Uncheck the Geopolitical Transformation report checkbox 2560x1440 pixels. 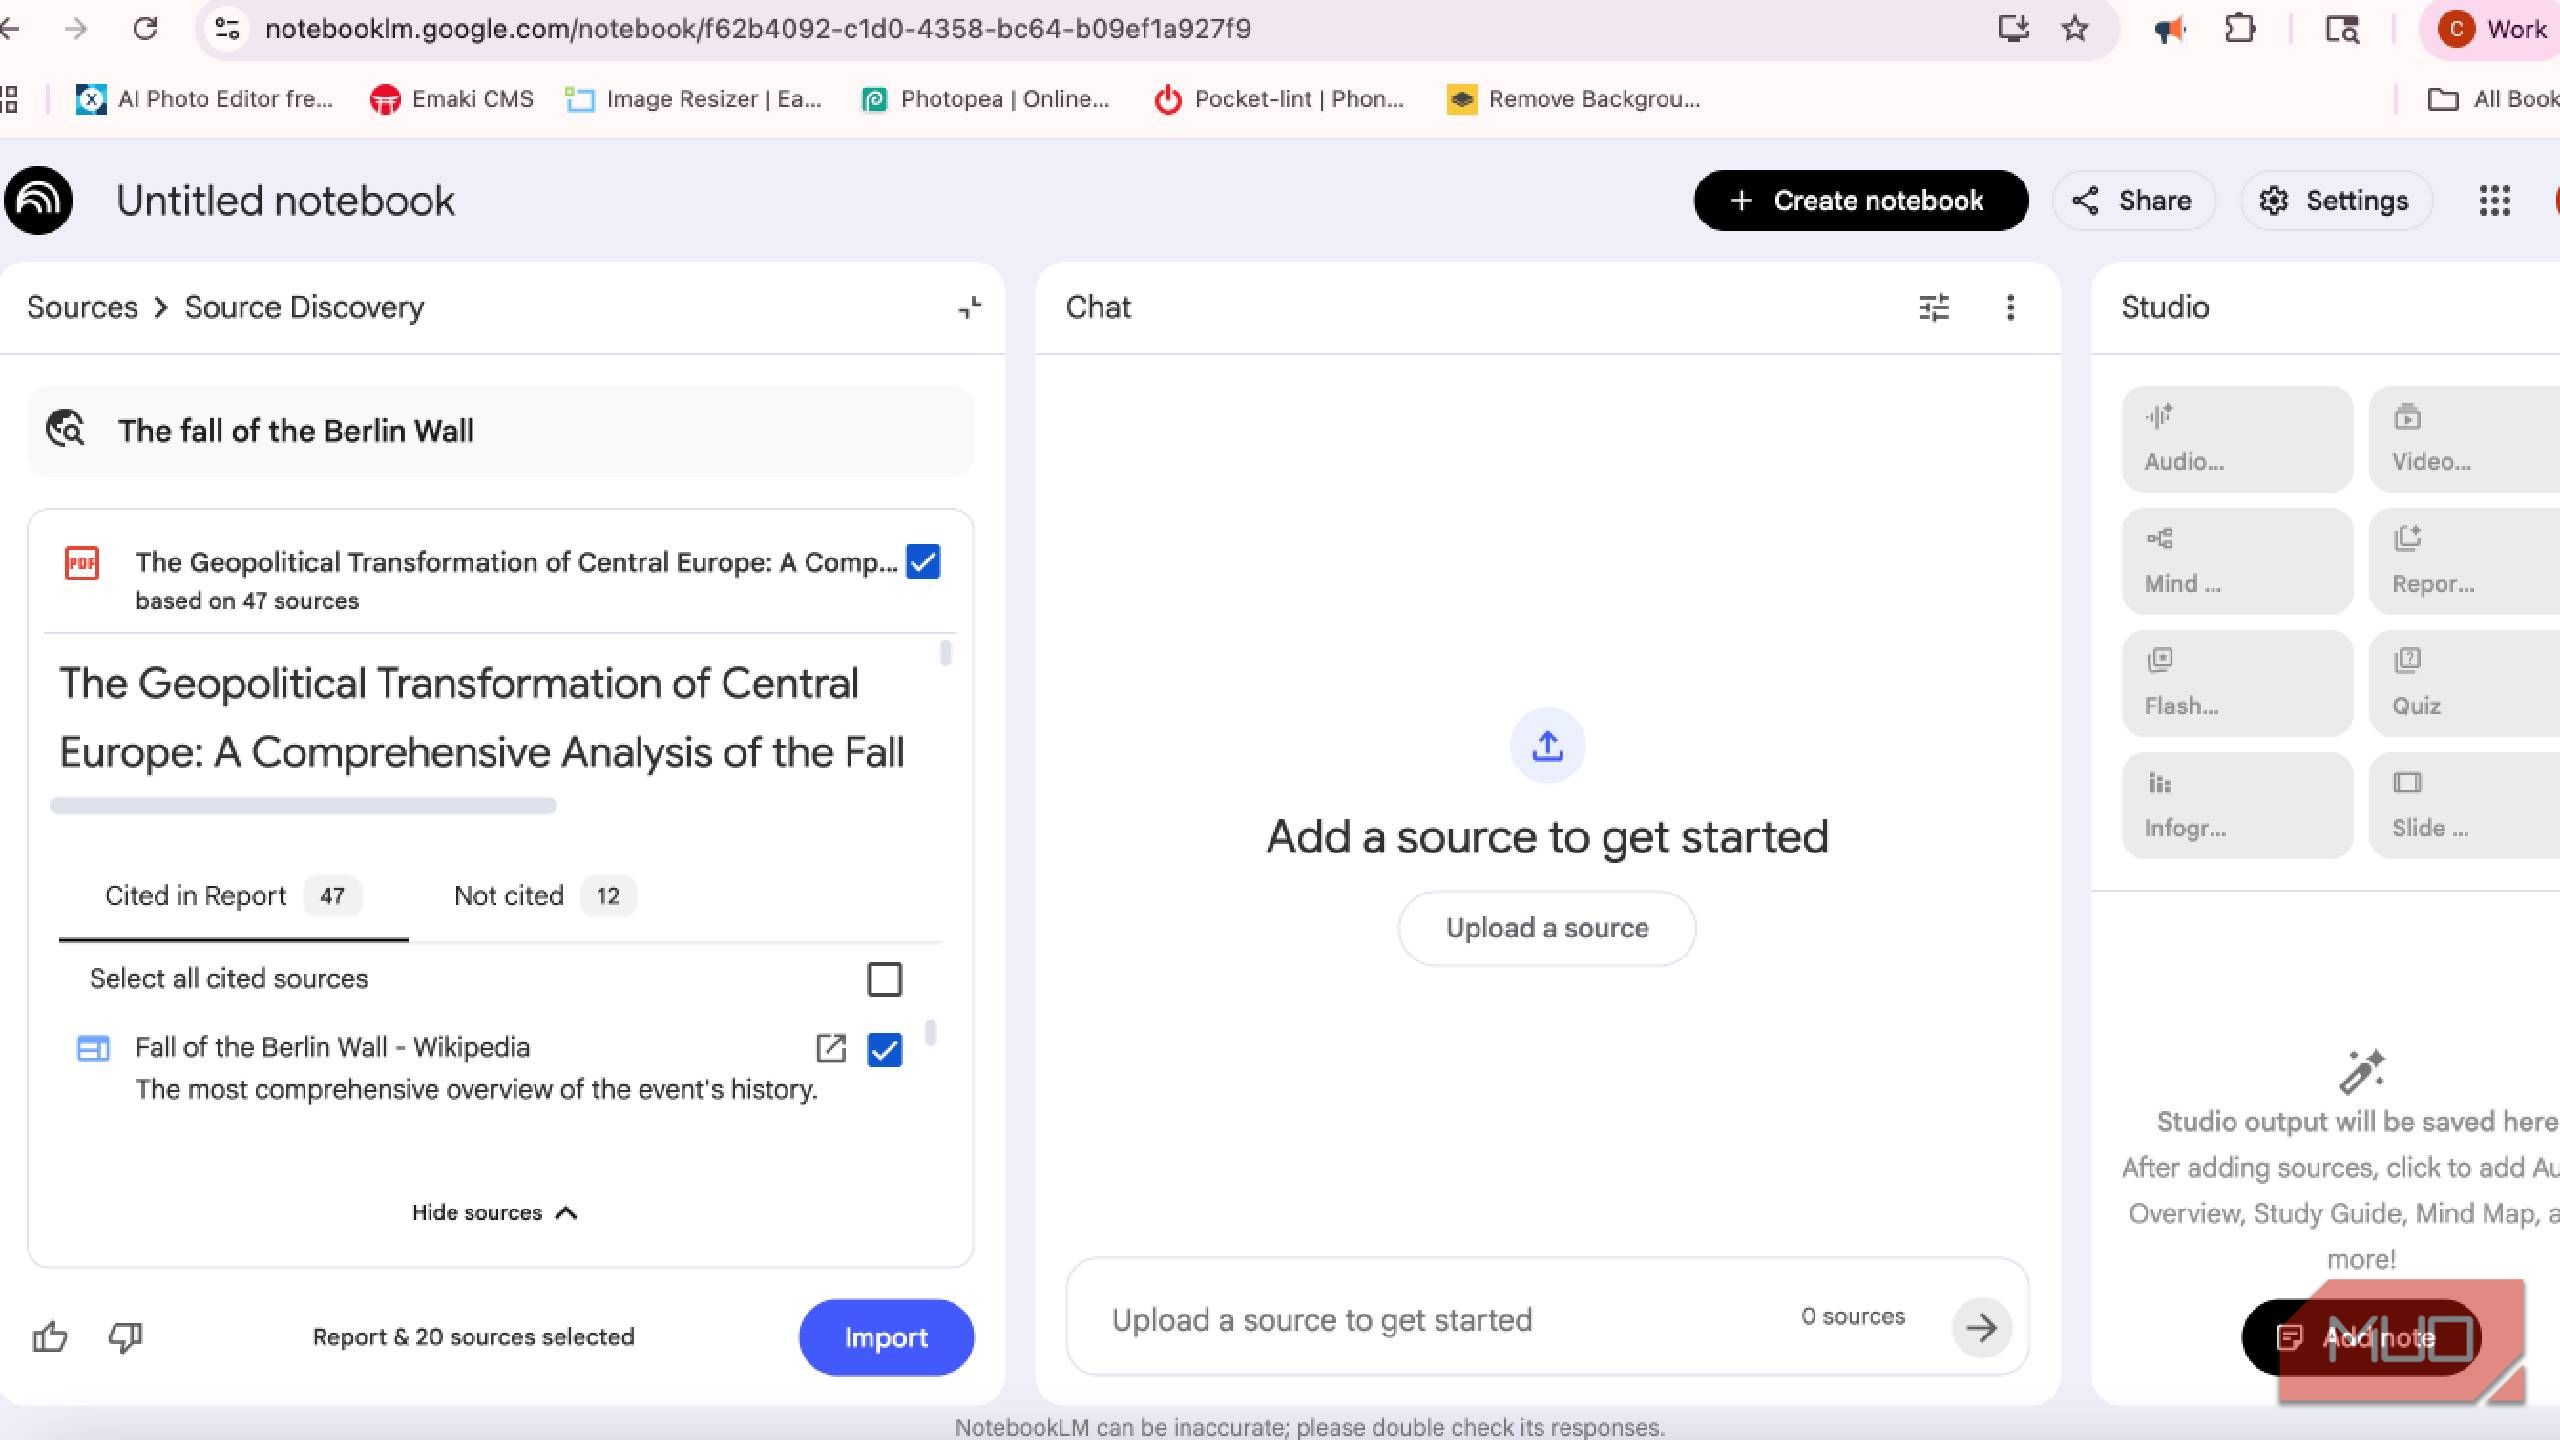point(923,562)
